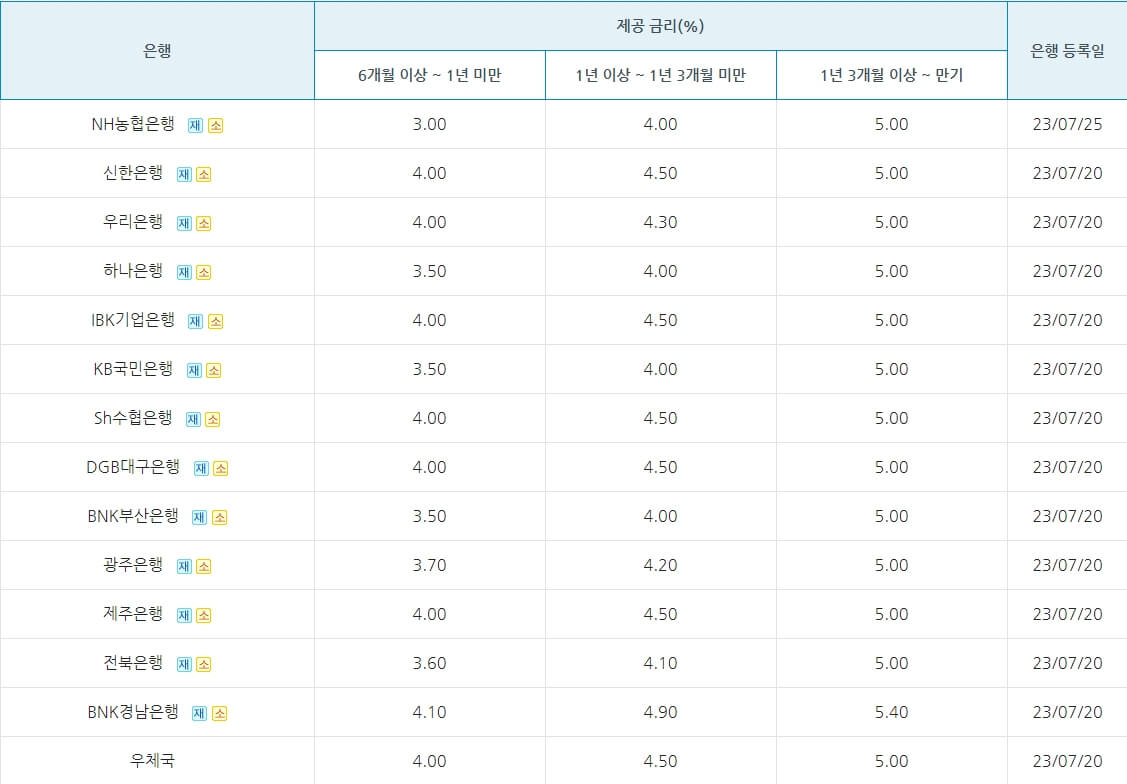Click the IBK기업은행 bank name
1127x784 pixels.
(x=133, y=320)
